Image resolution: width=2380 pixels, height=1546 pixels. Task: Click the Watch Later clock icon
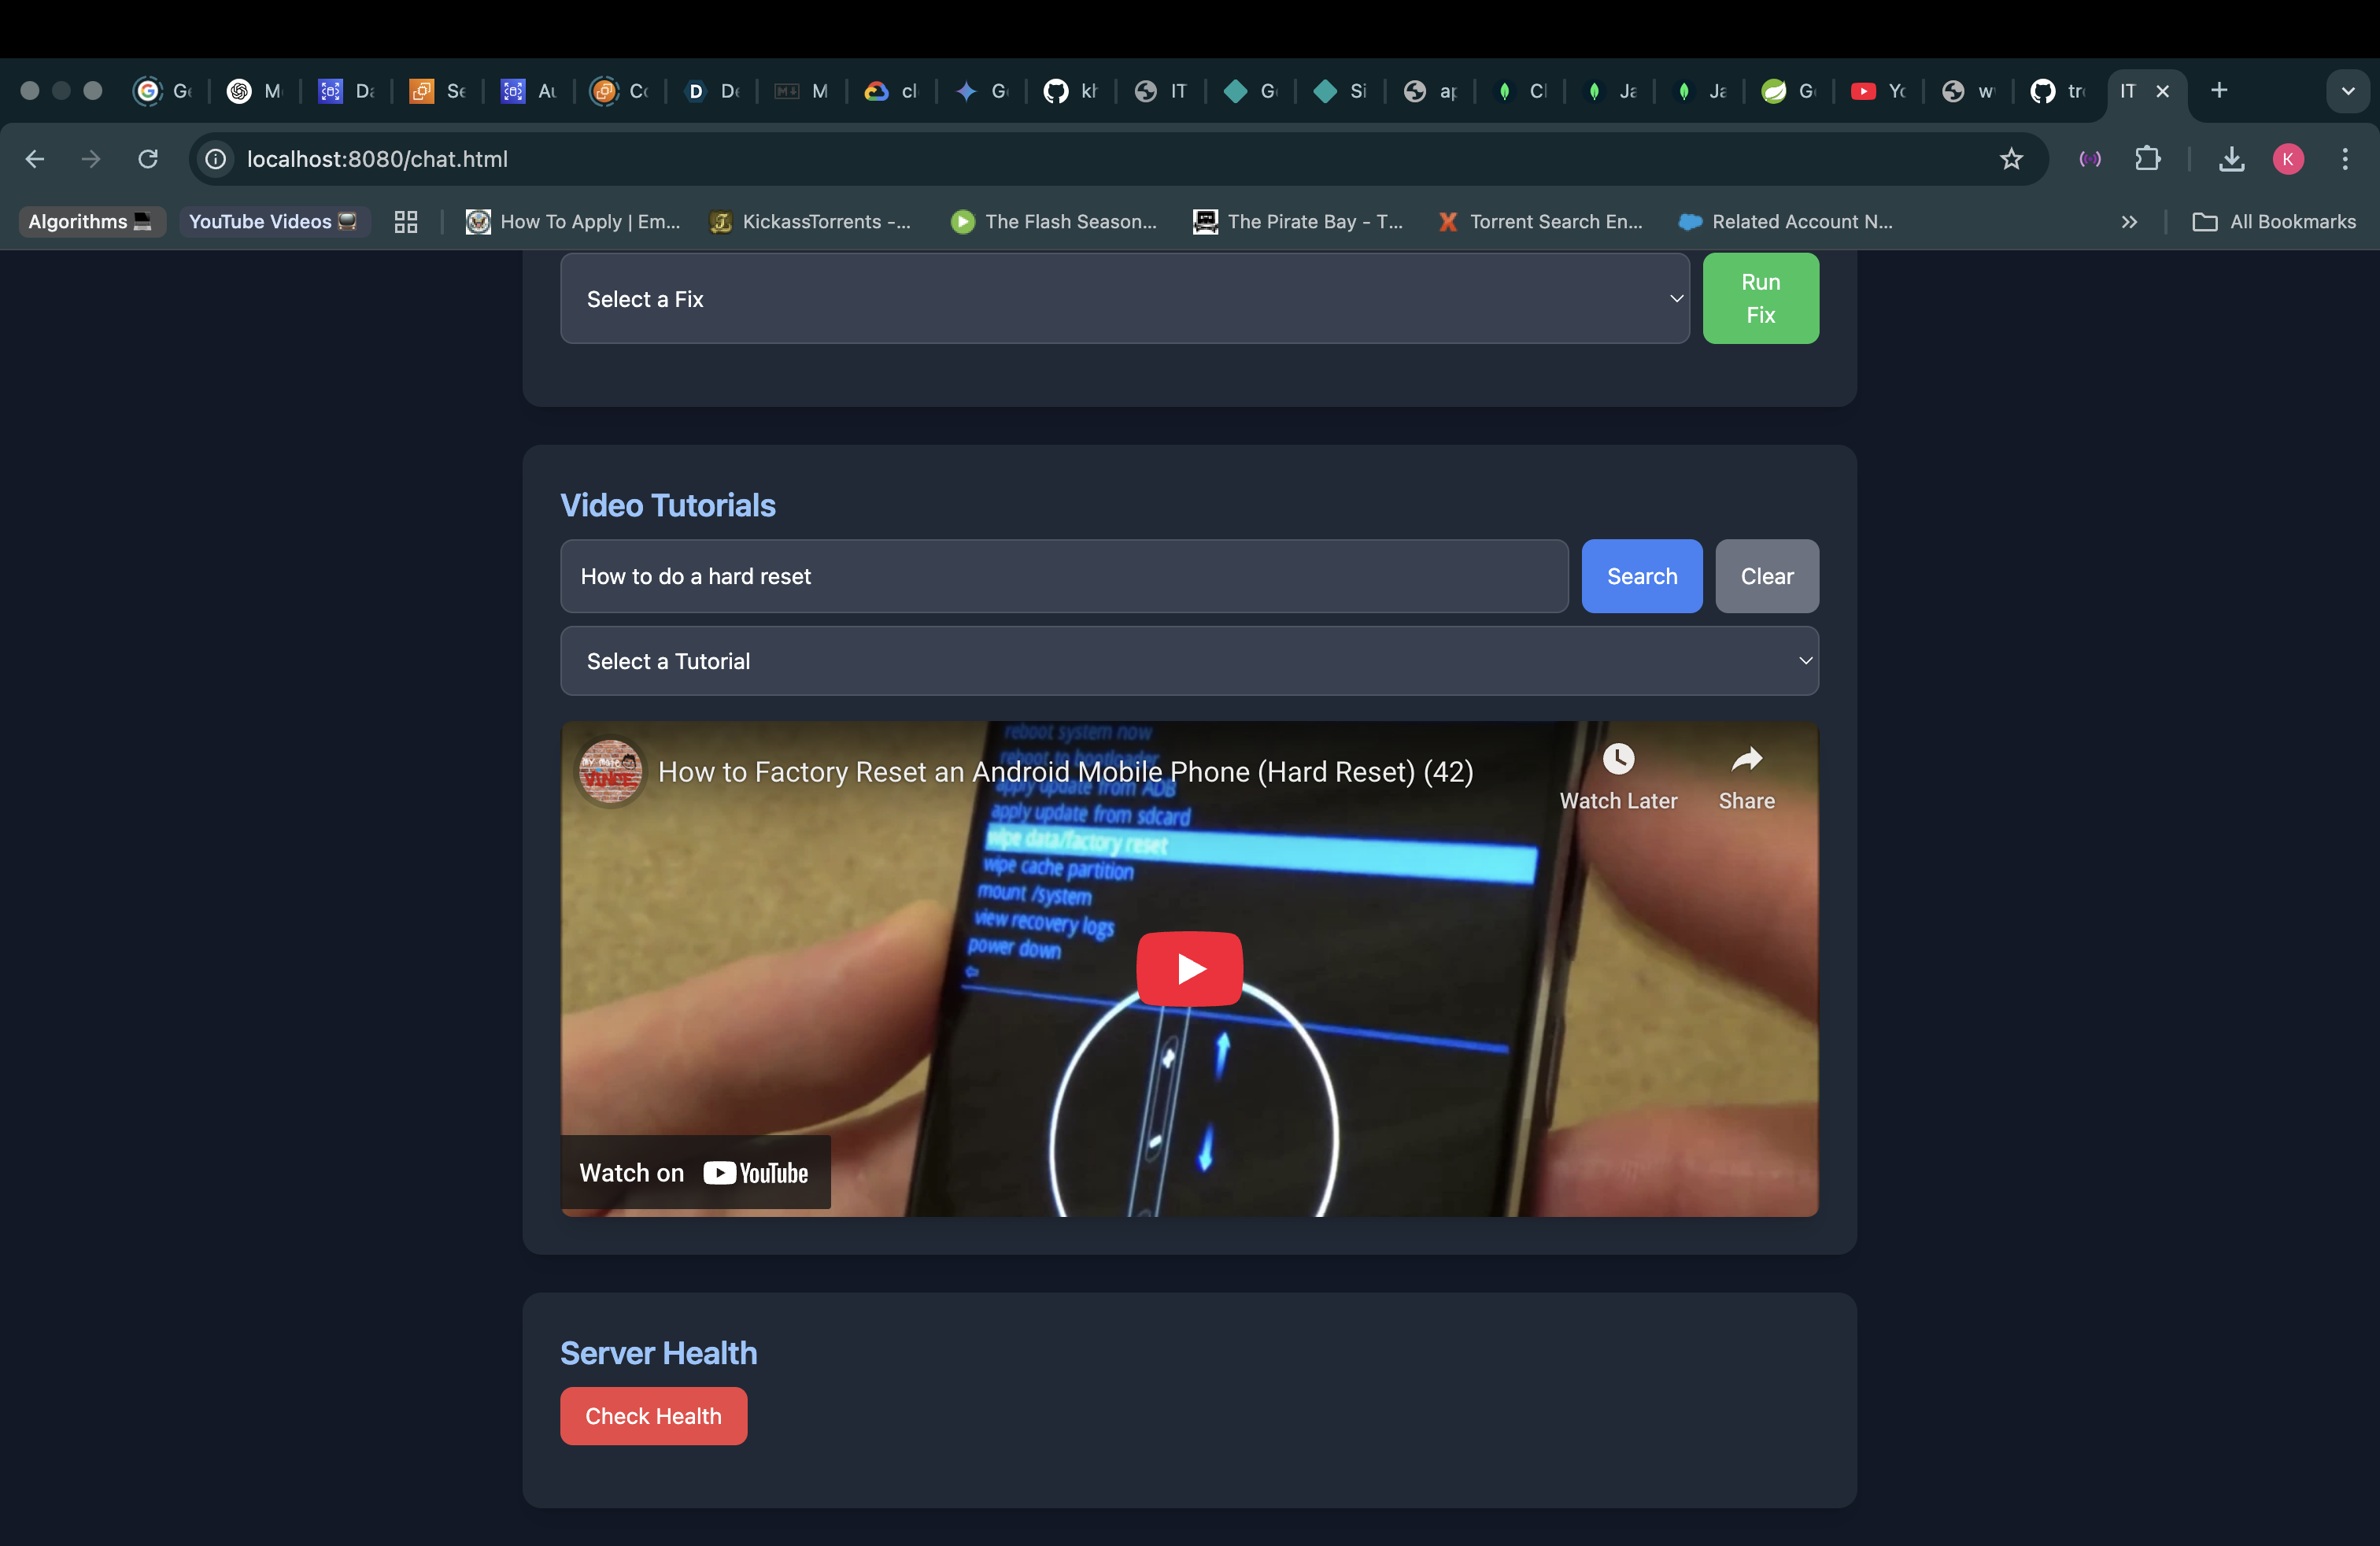coord(1618,760)
